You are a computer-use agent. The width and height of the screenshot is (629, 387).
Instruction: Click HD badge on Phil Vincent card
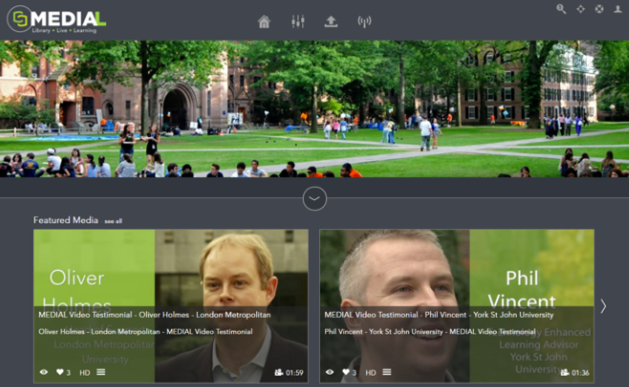pyautogui.click(x=371, y=373)
